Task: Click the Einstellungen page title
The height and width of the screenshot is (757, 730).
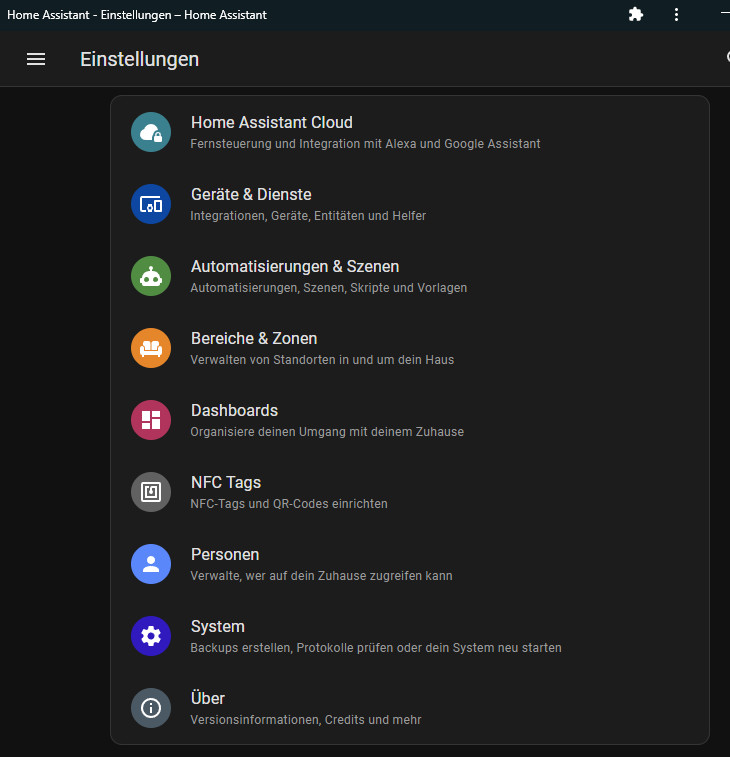Action: click(x=139, y=59)
